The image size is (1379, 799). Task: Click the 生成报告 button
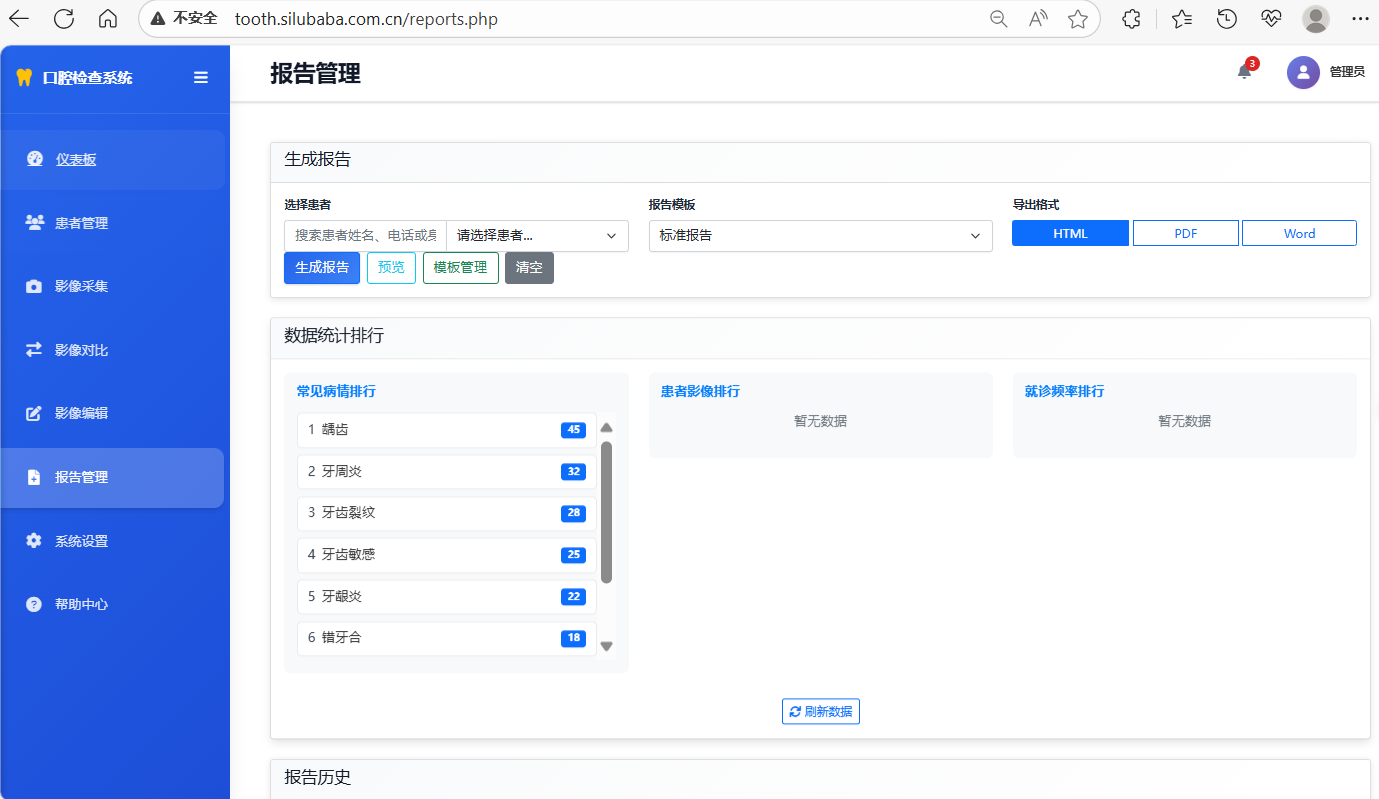pyautogui.click(x=321, y=268)
